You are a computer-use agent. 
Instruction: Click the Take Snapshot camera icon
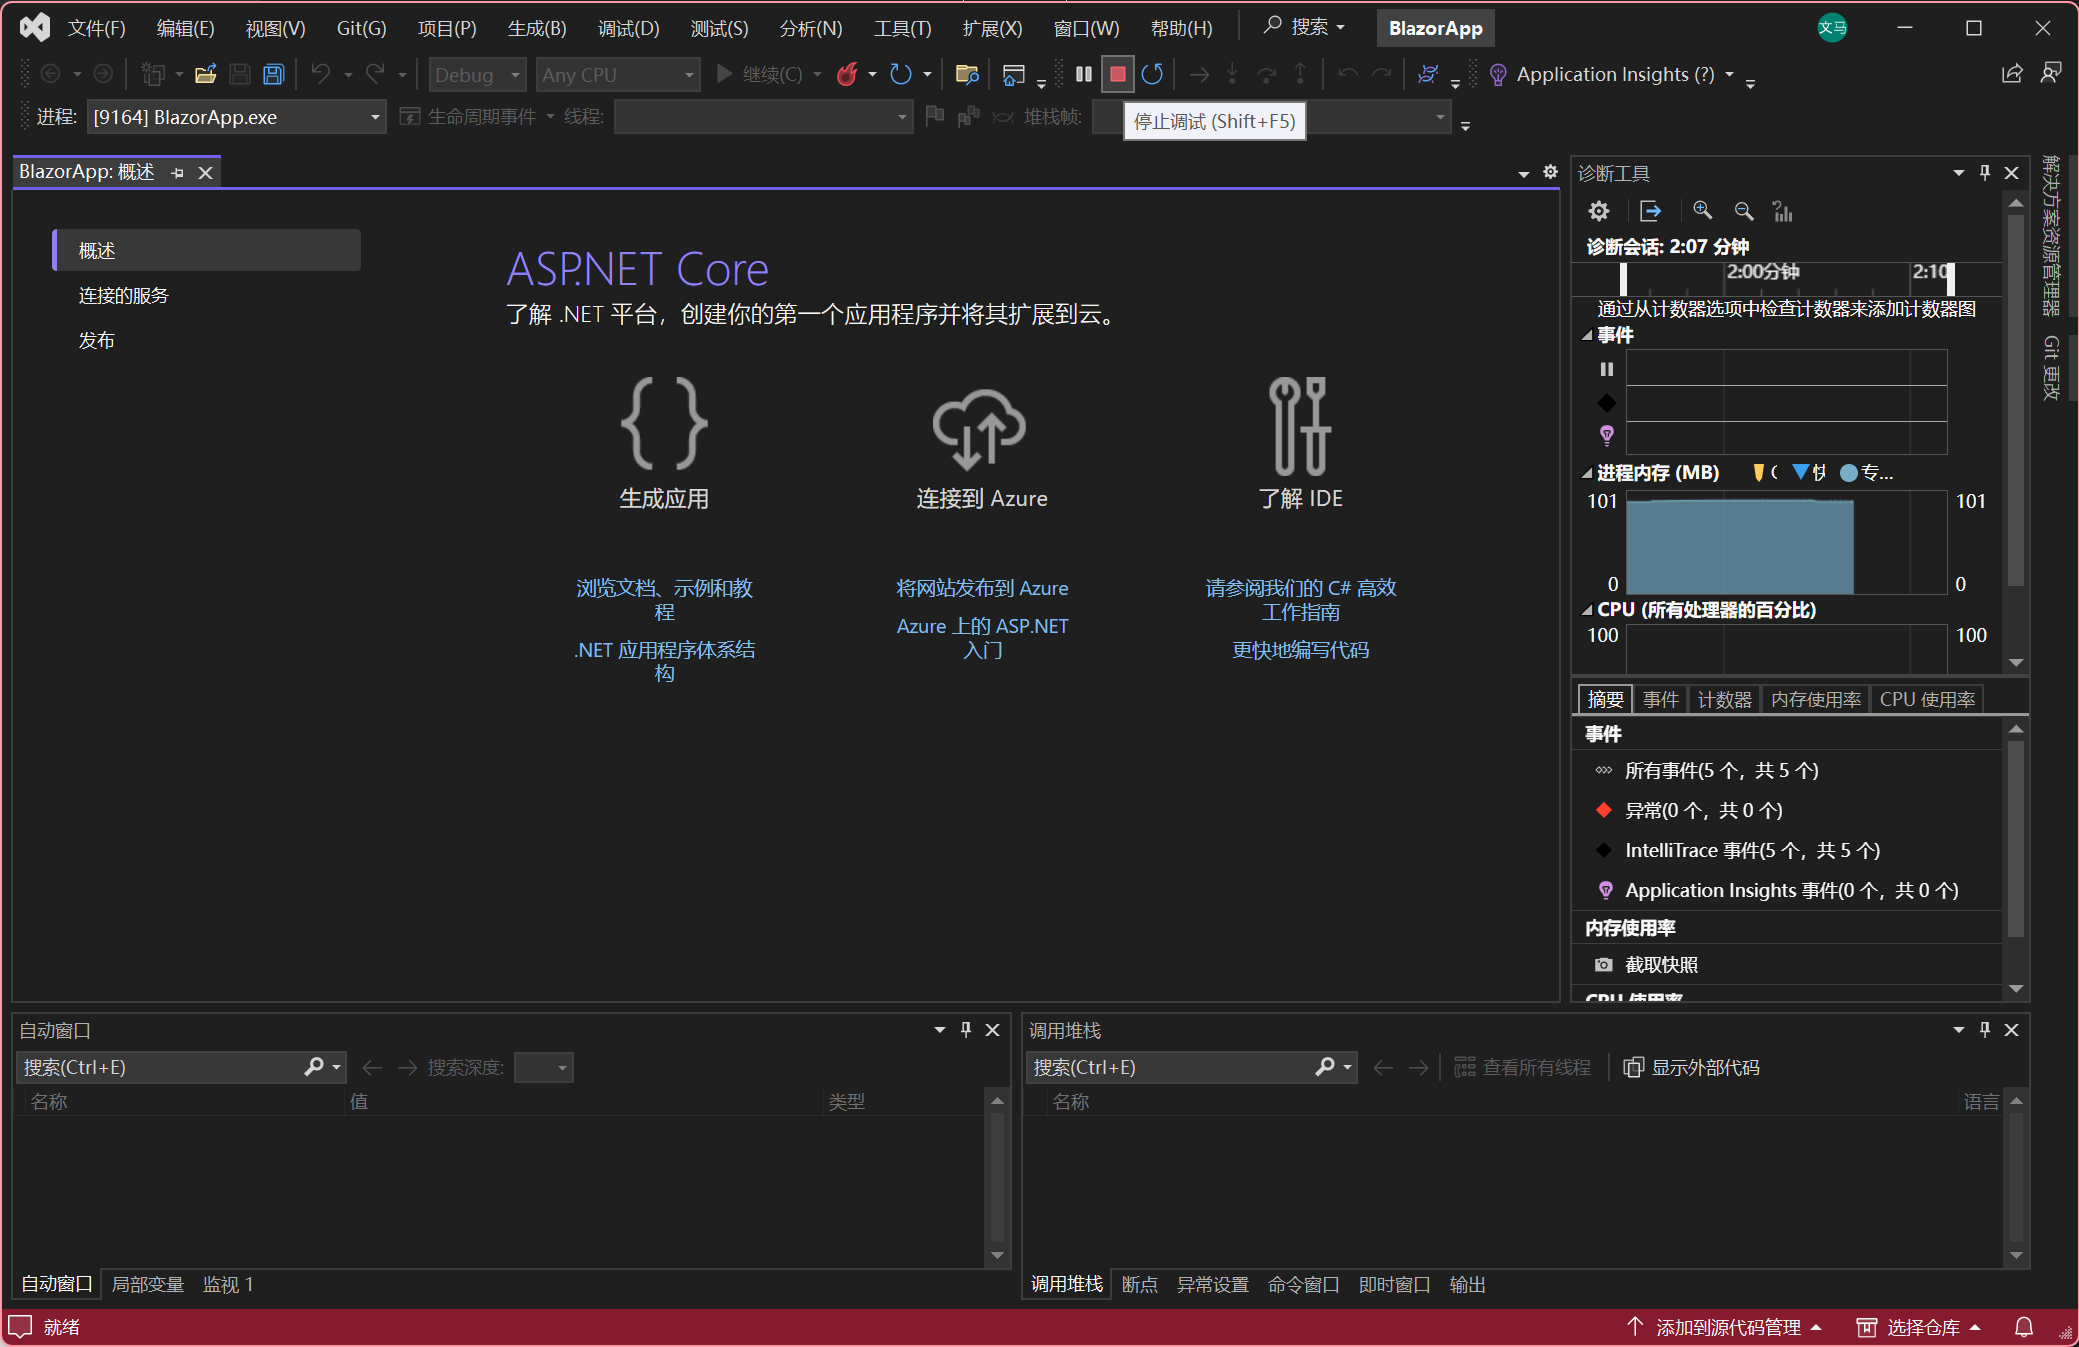pyautogui.click(x=1604, y=965)
